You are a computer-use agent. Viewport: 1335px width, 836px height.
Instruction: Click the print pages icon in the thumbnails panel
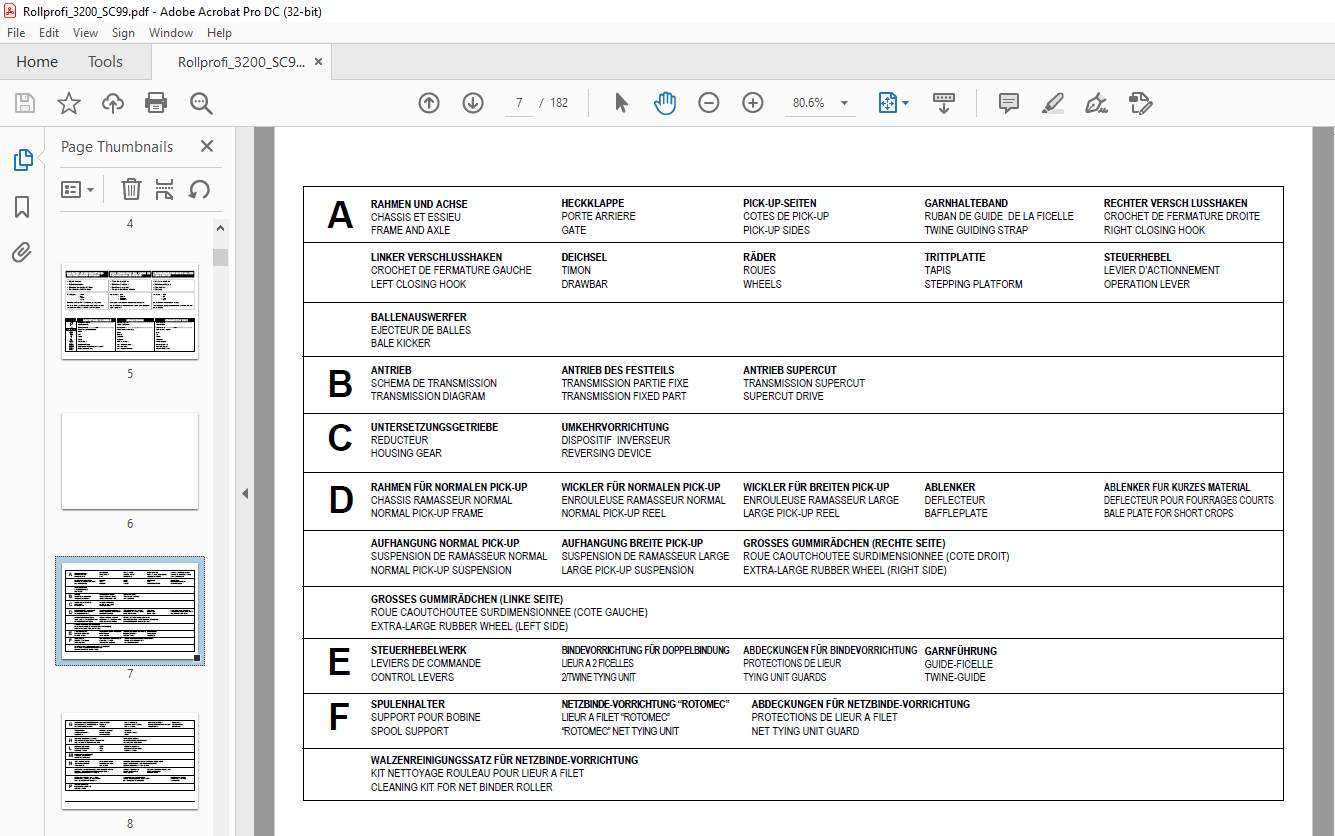click(x=165, y=189)
